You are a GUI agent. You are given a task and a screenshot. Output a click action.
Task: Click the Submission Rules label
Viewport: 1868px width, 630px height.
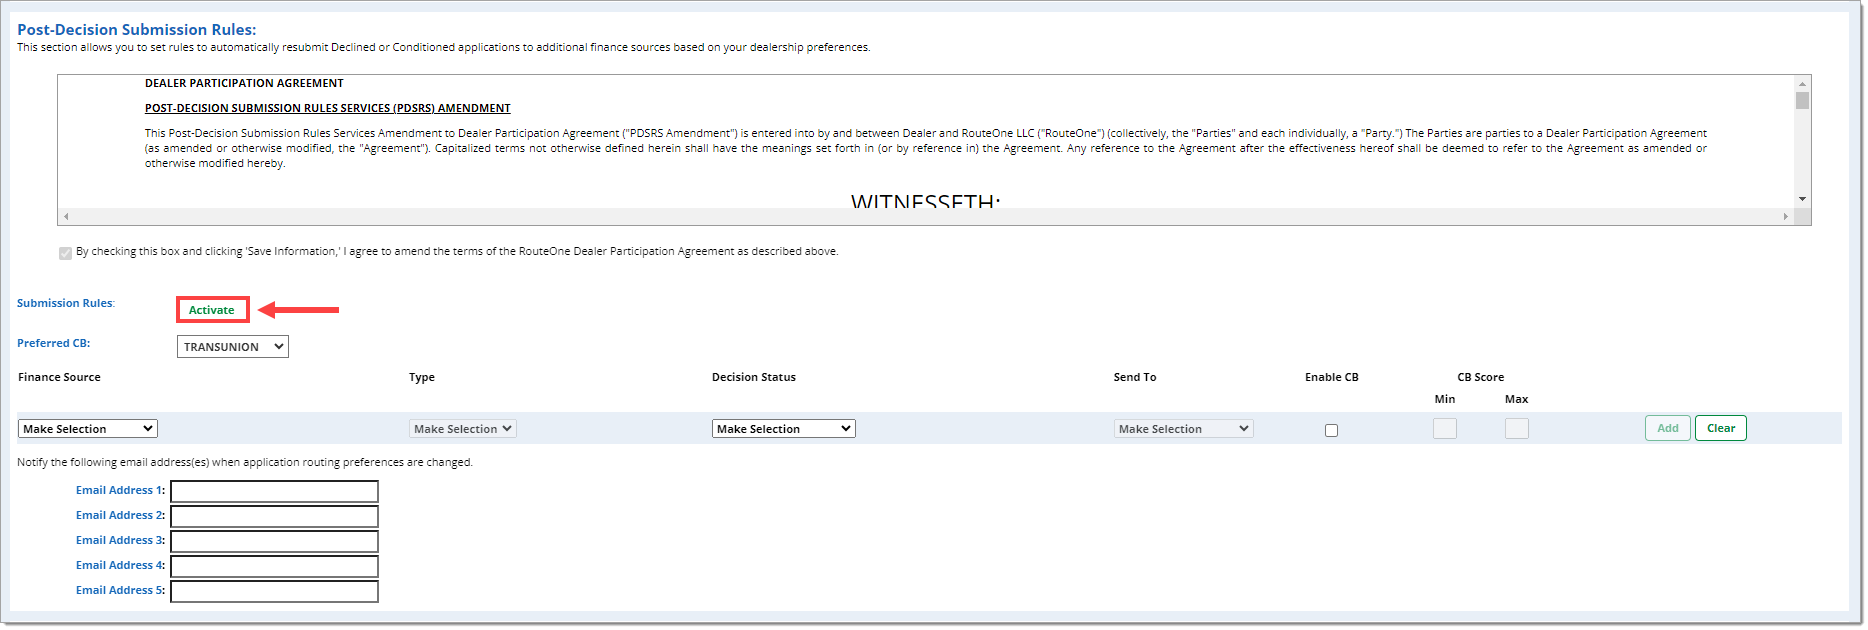(x=66, y=303)
